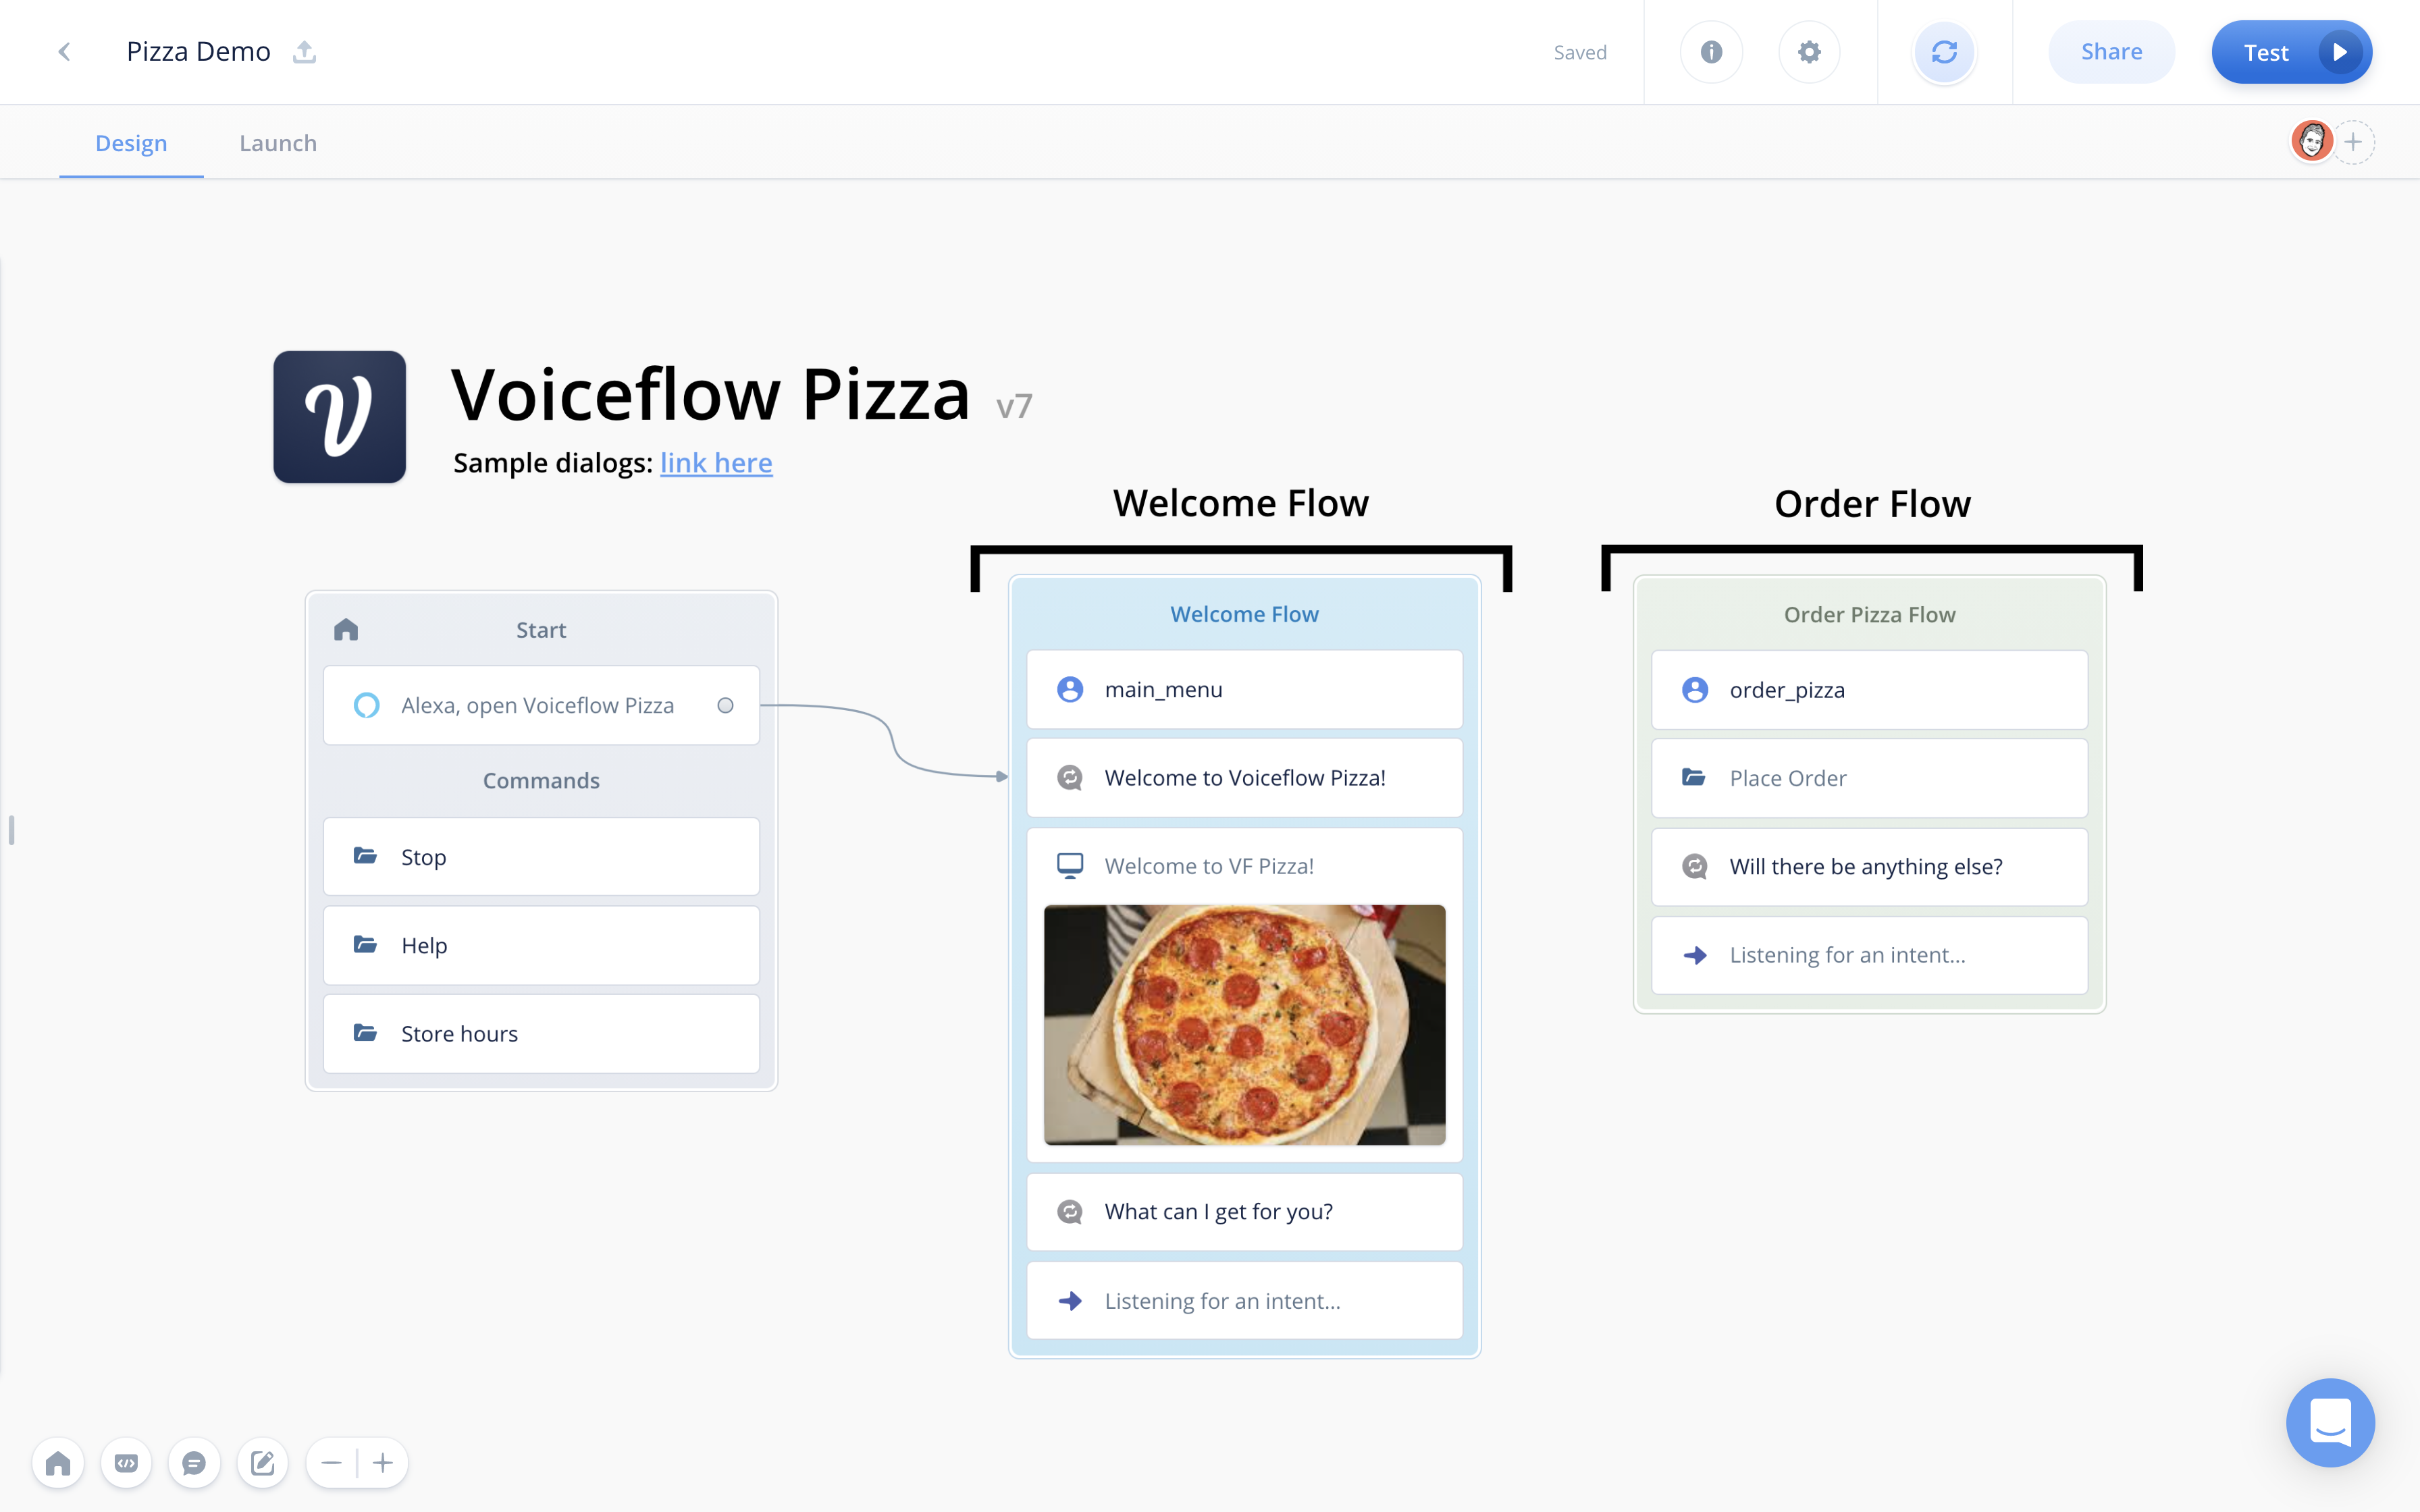This screenshot has height=1512, width=2420.
Task: Click the markup edit pencil icon
Action: pos(262,1463)
